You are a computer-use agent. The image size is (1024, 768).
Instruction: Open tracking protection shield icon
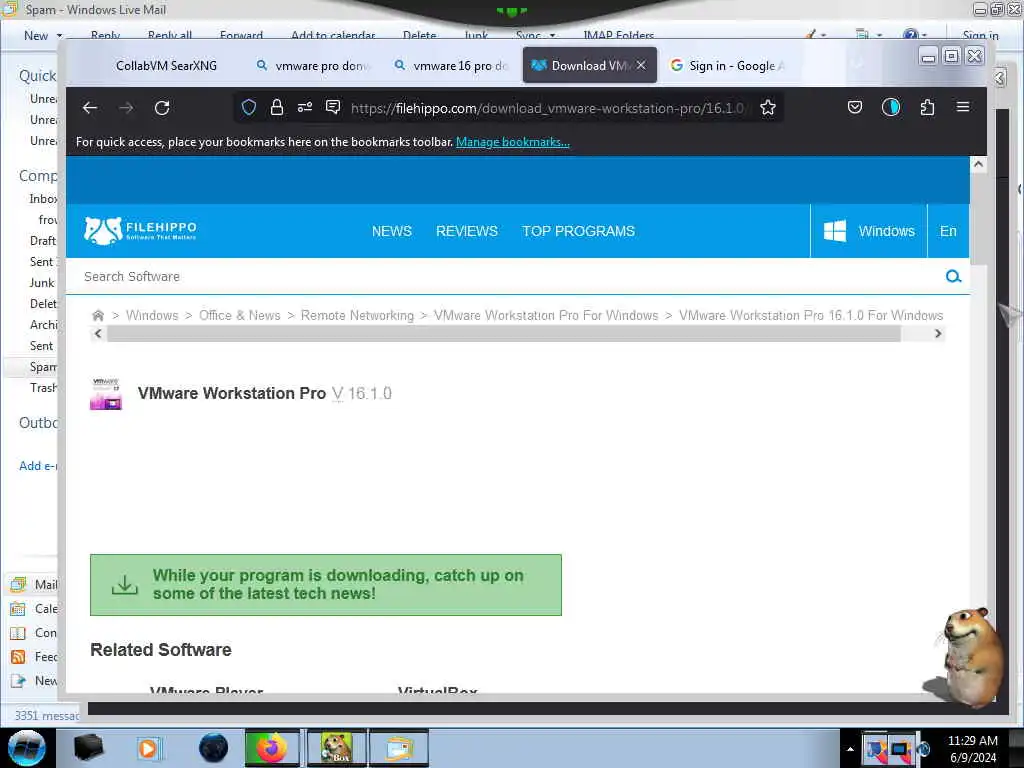[x=249, y=108]
